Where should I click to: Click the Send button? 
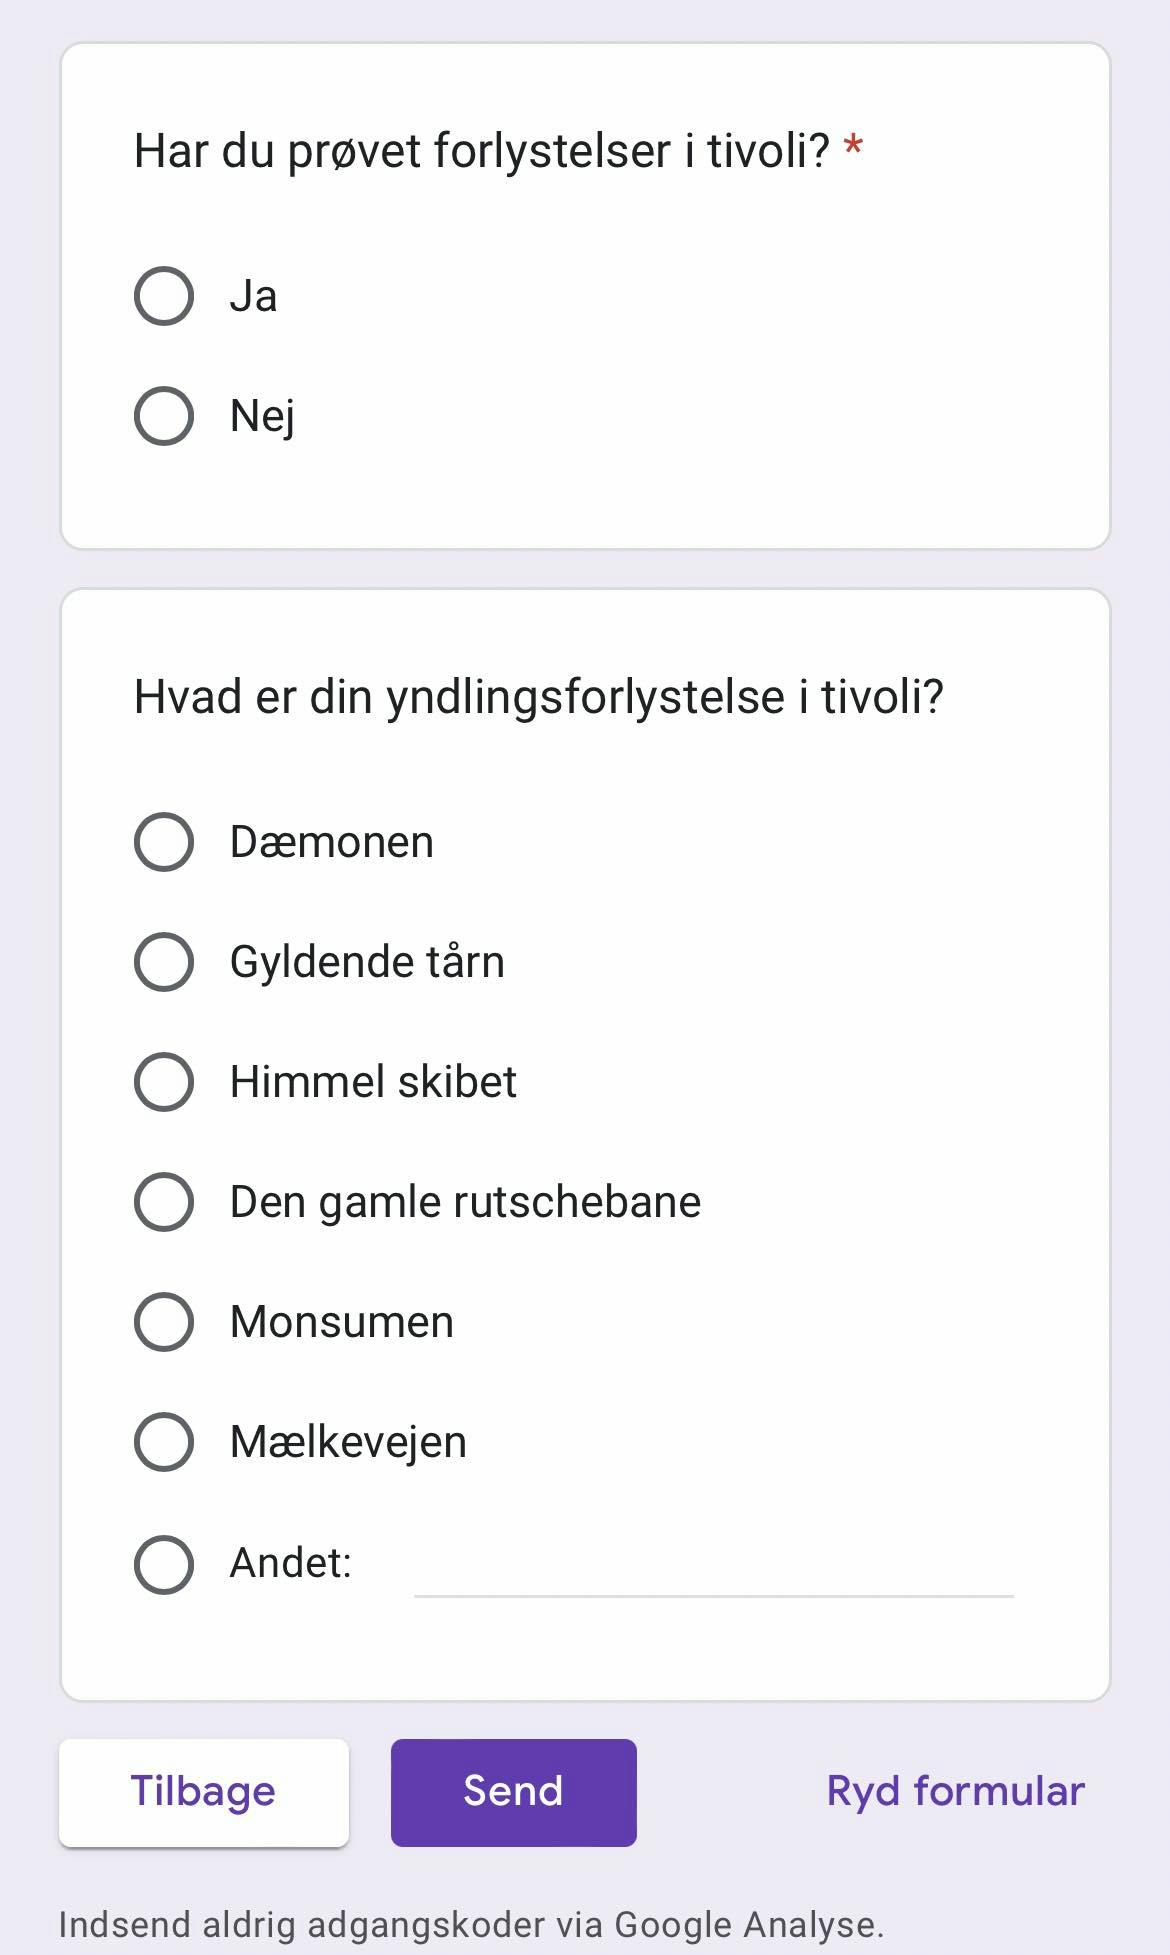pyautogui.click(x=512, y=1792)
